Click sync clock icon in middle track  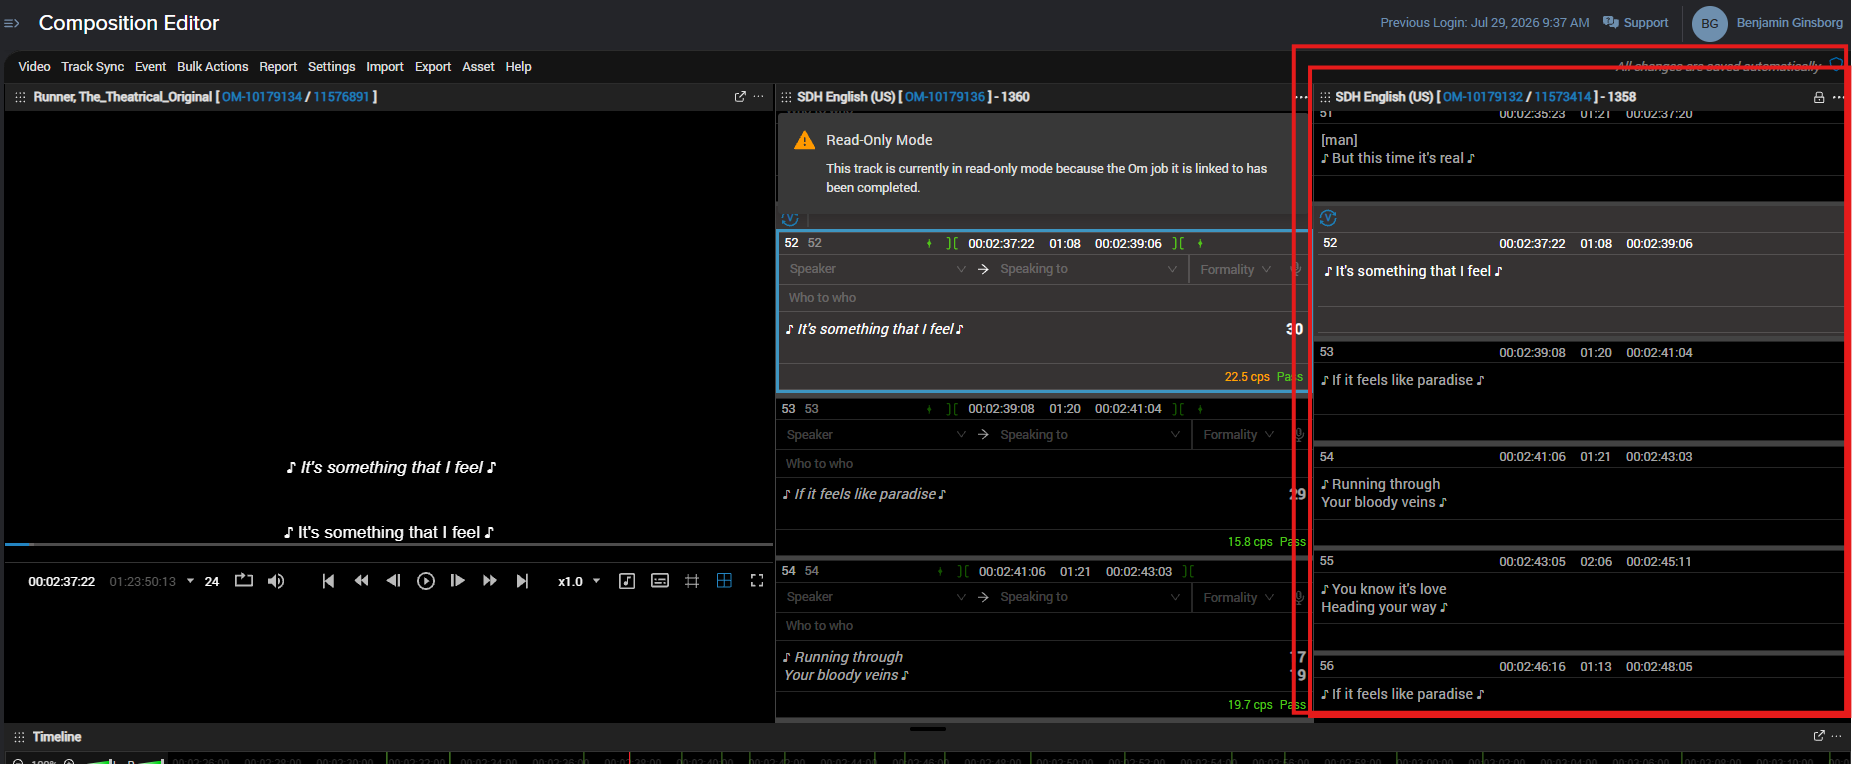pos(790,218)
